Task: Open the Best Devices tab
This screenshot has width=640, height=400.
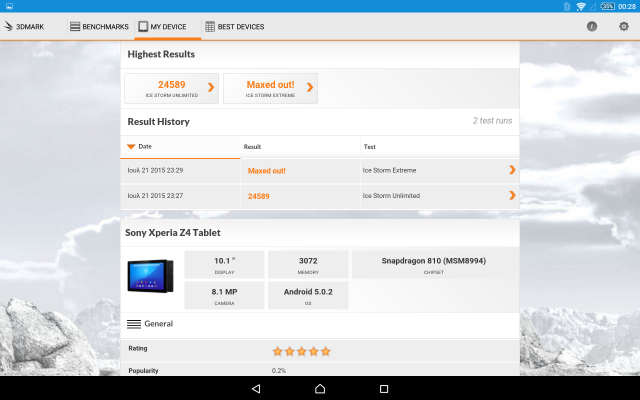Action: (235, 27)
